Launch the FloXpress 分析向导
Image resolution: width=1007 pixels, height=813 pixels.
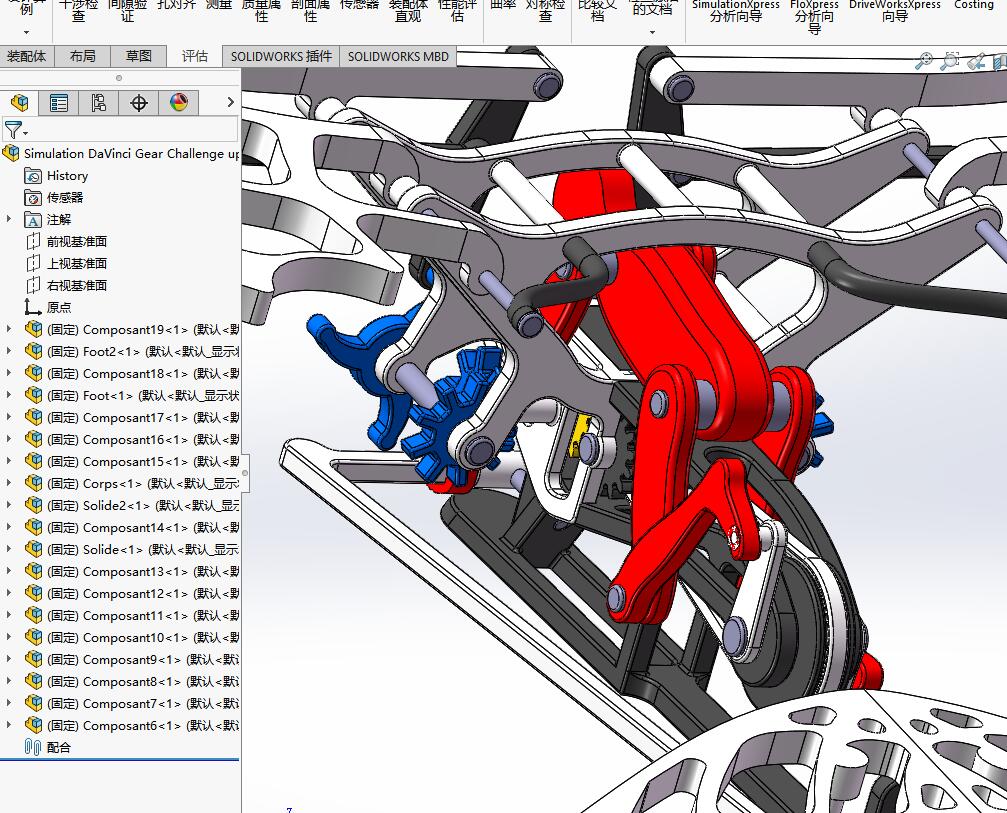tap(814, 15)
